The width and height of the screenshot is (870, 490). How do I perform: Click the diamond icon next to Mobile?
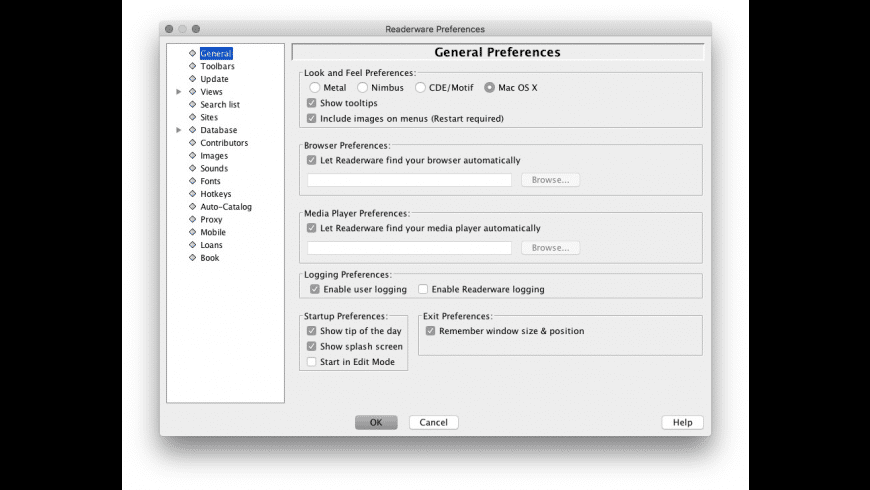[193, 232]
